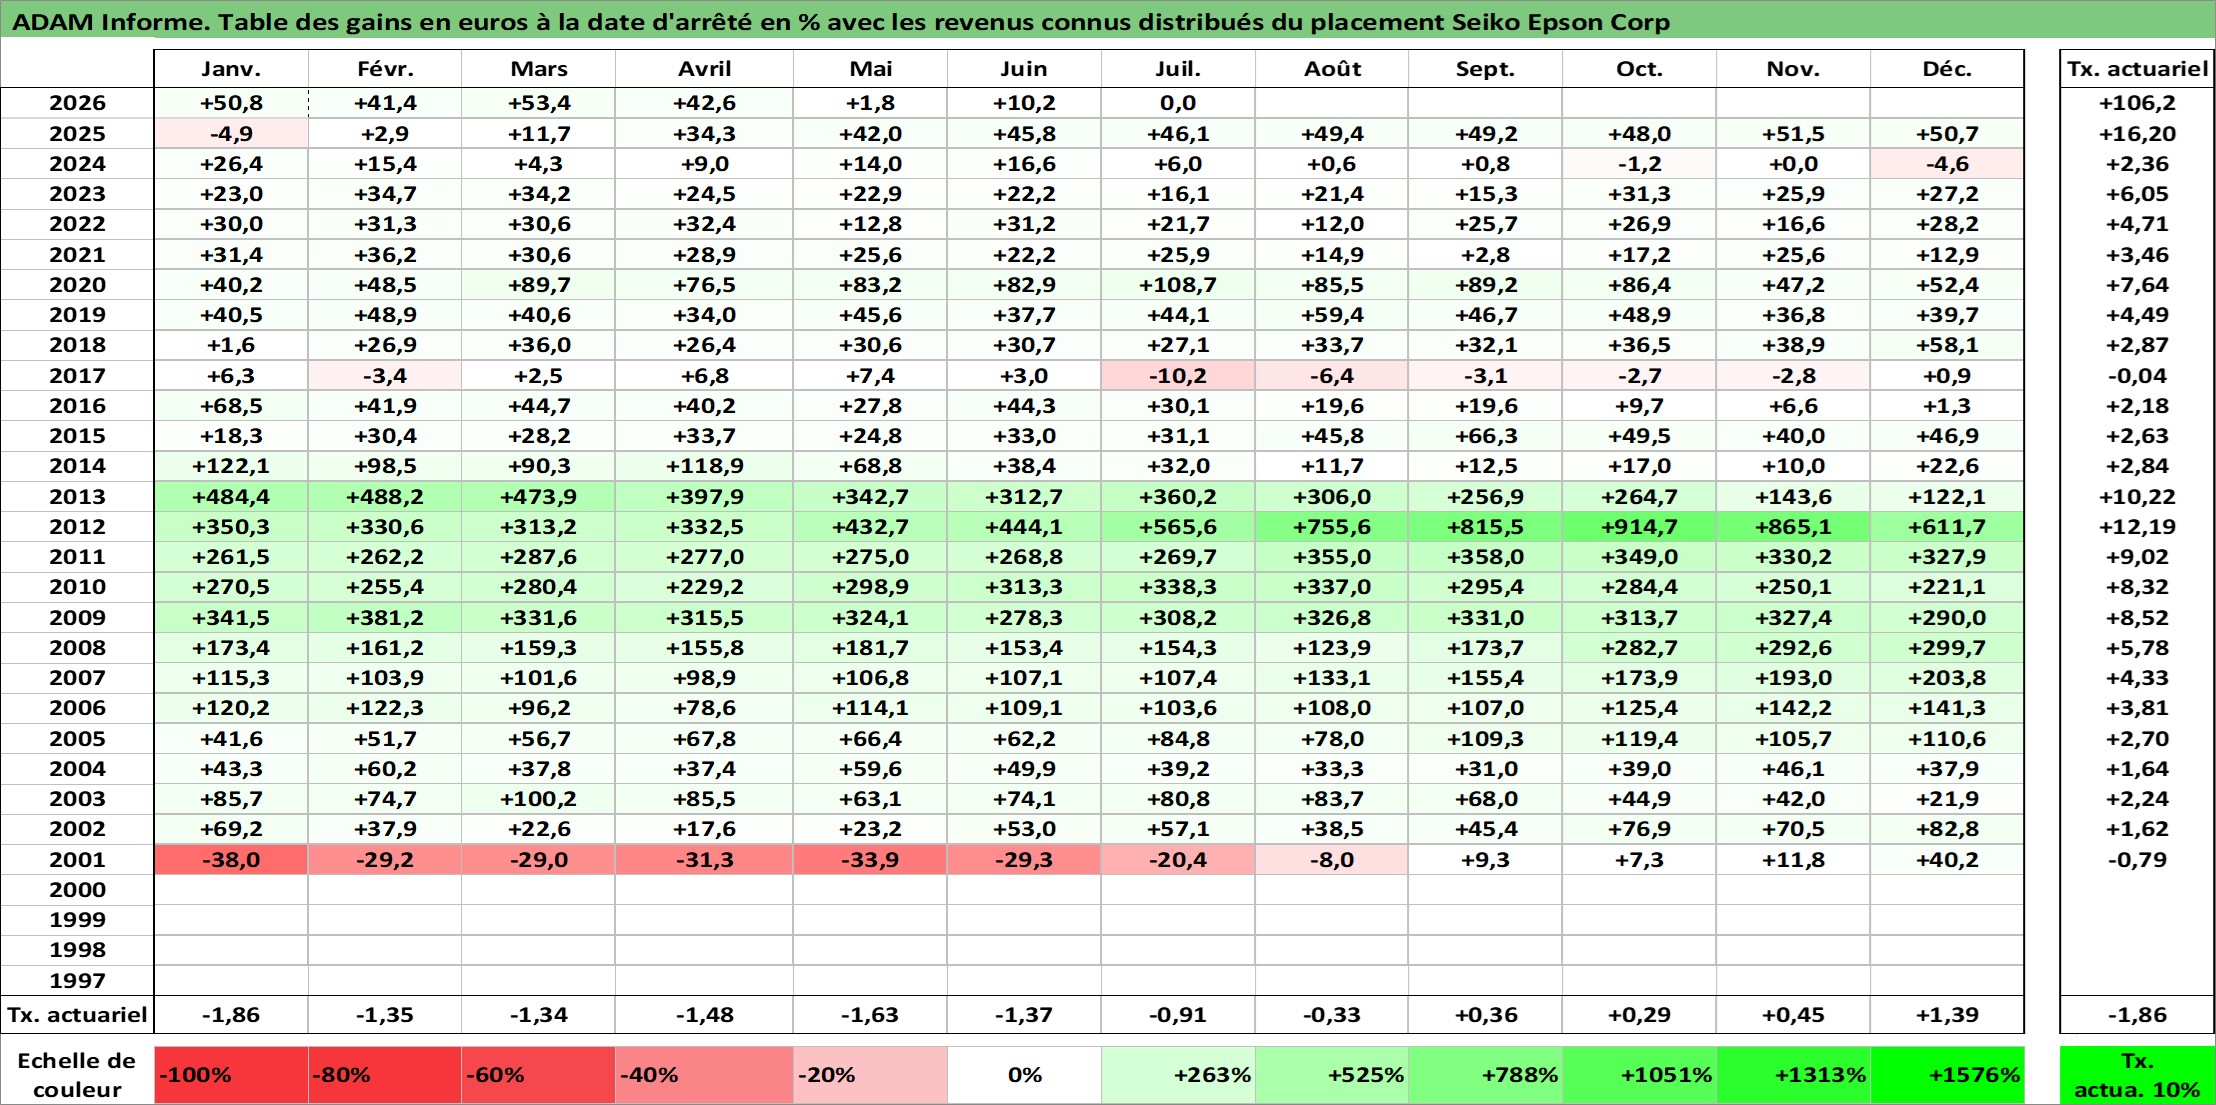Click the 'Déc.' column header

[1947, 69]
